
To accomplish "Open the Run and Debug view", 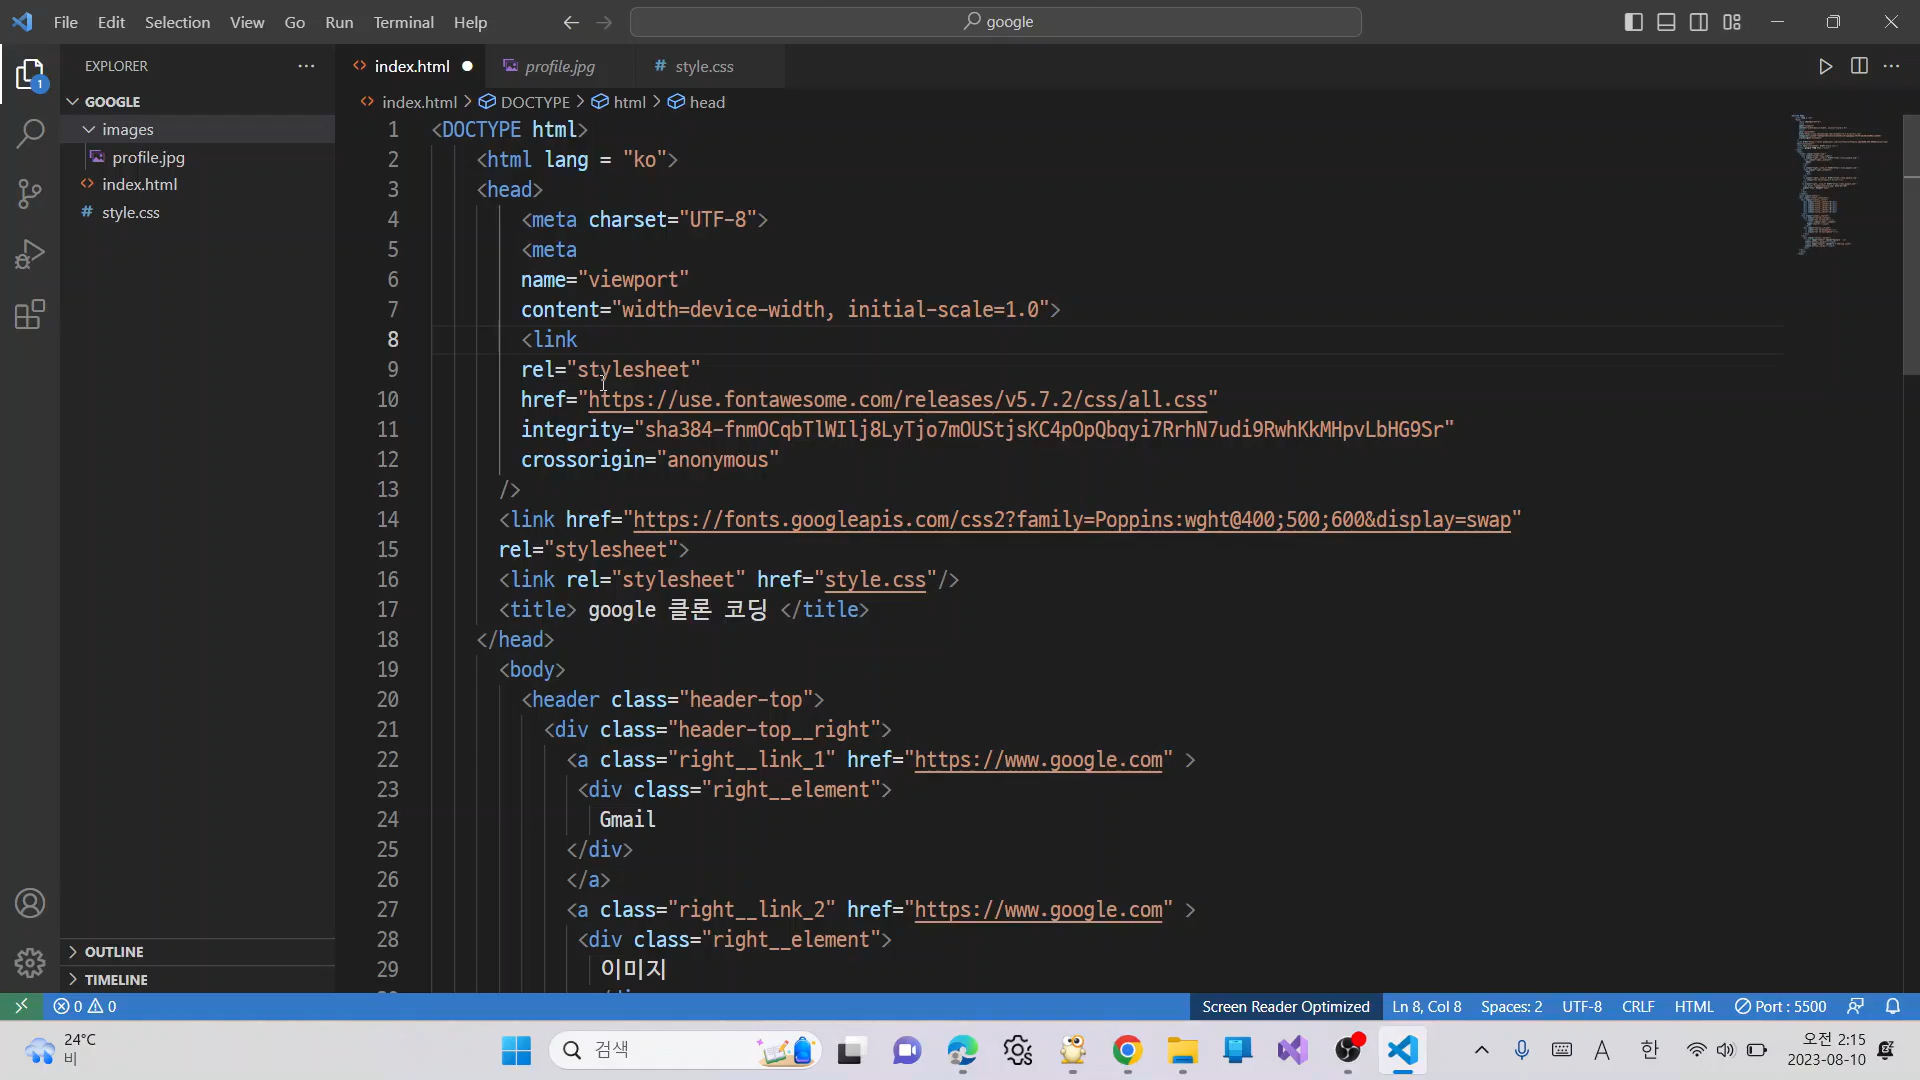I will pos(30,254).
